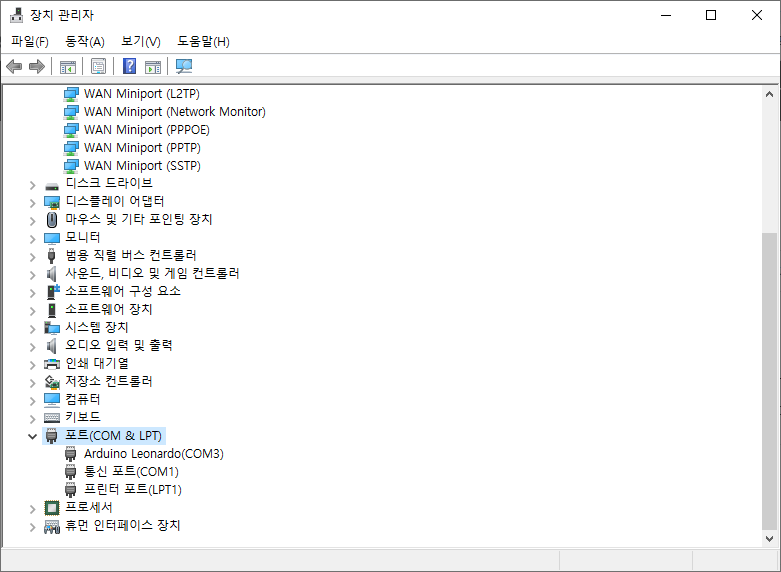Viewport: 781px width, 572px height.
Task: Open the Properties toolbar icon
Action: (99, 66)
